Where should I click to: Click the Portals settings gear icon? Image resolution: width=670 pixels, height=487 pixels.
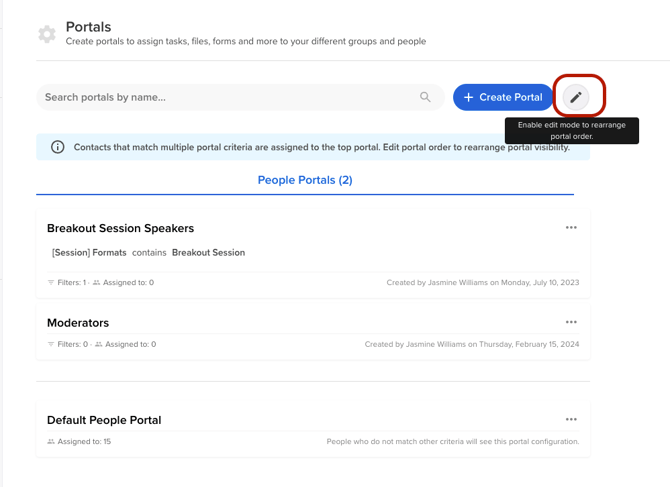pos(47,34)
